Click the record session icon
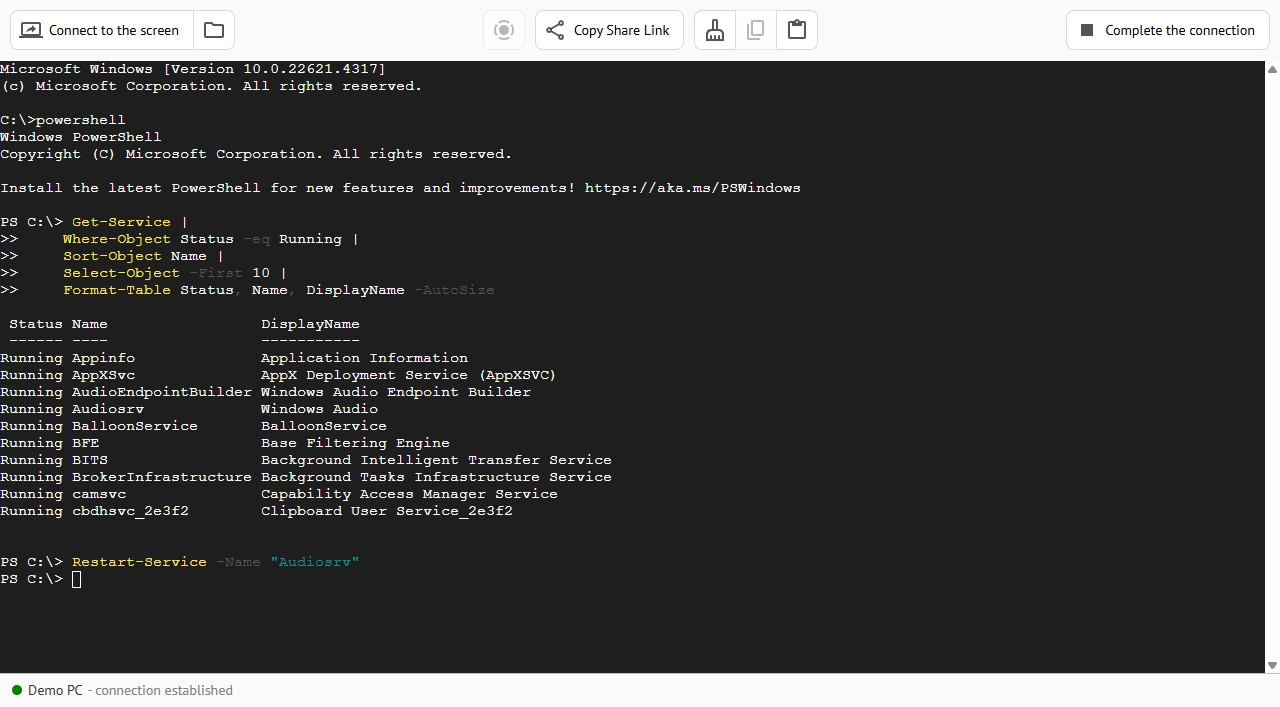This screenshot has height=707, width=1280. 504,30
